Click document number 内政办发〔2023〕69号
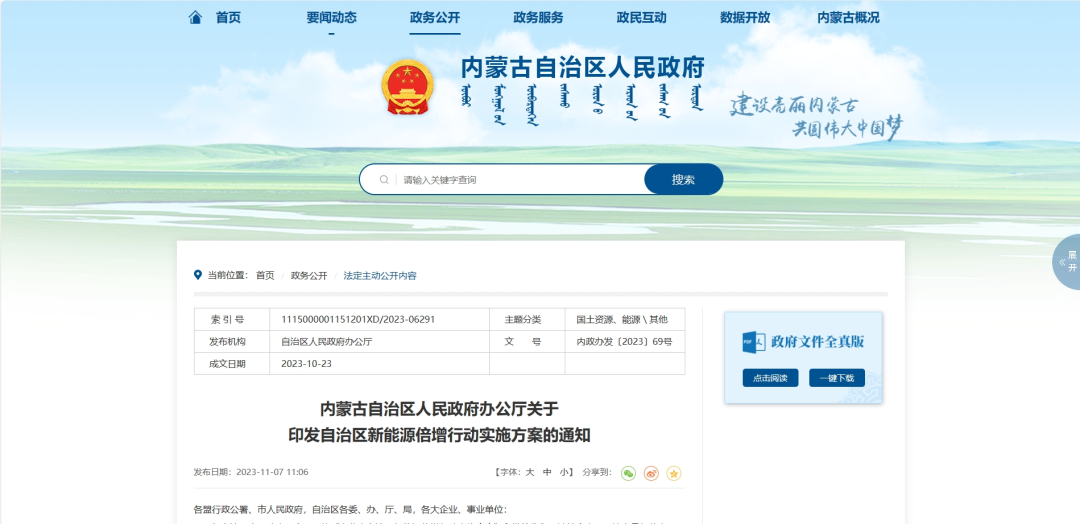Screen dimensions: 1080x524 click(x=625, y=342)
